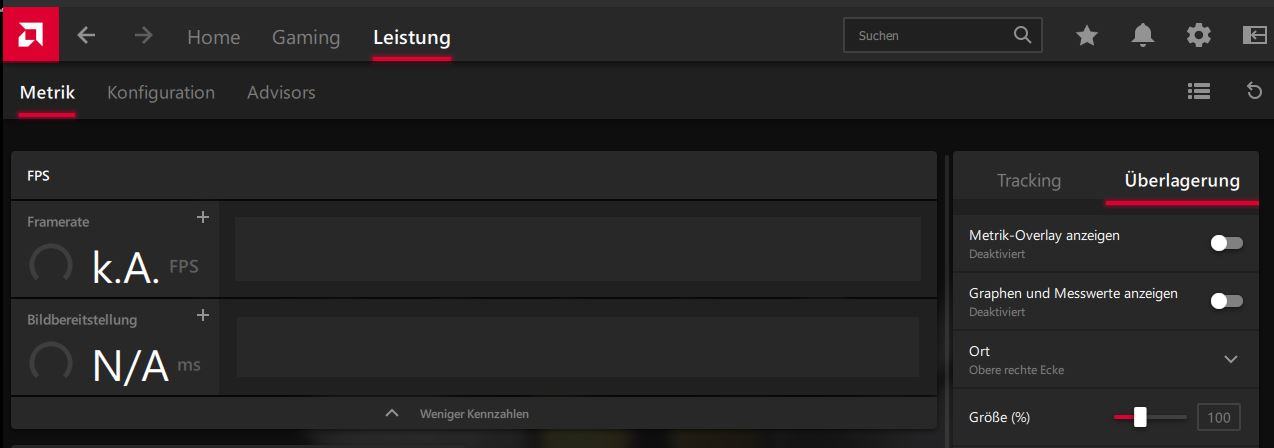This screenshot has width=1274, height=448.
Task: Click the AMD logo icon
Action: [x=31, y=34]
